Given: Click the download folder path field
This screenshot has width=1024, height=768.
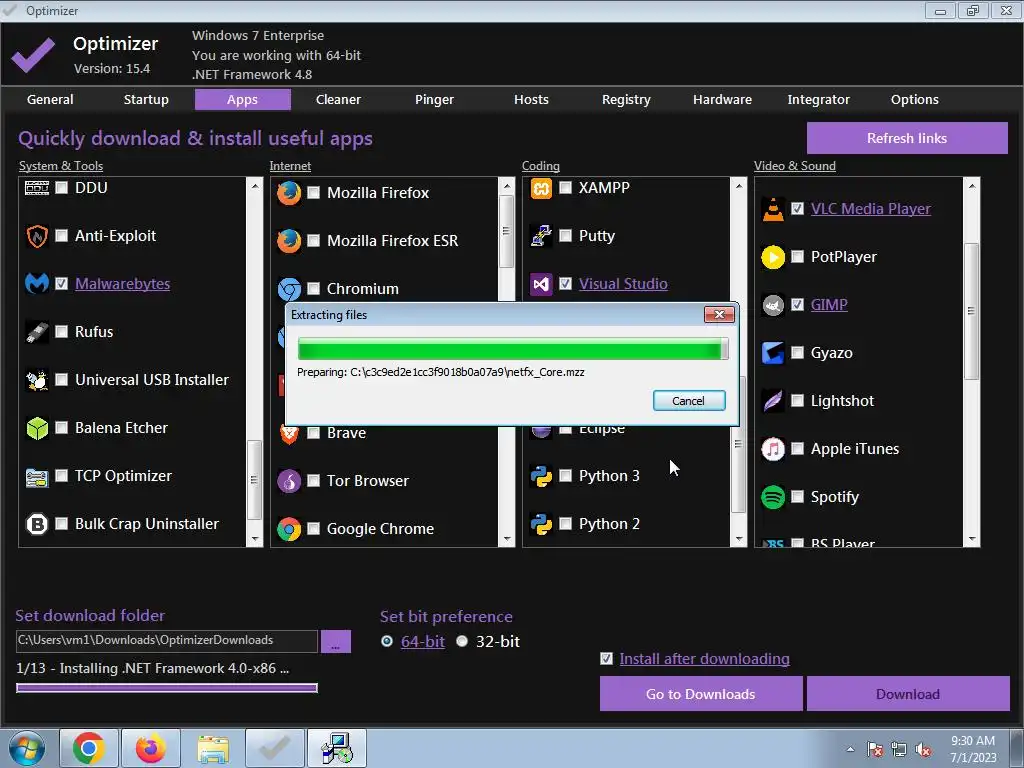Looking at the screenshot, I should coord(167,641).
